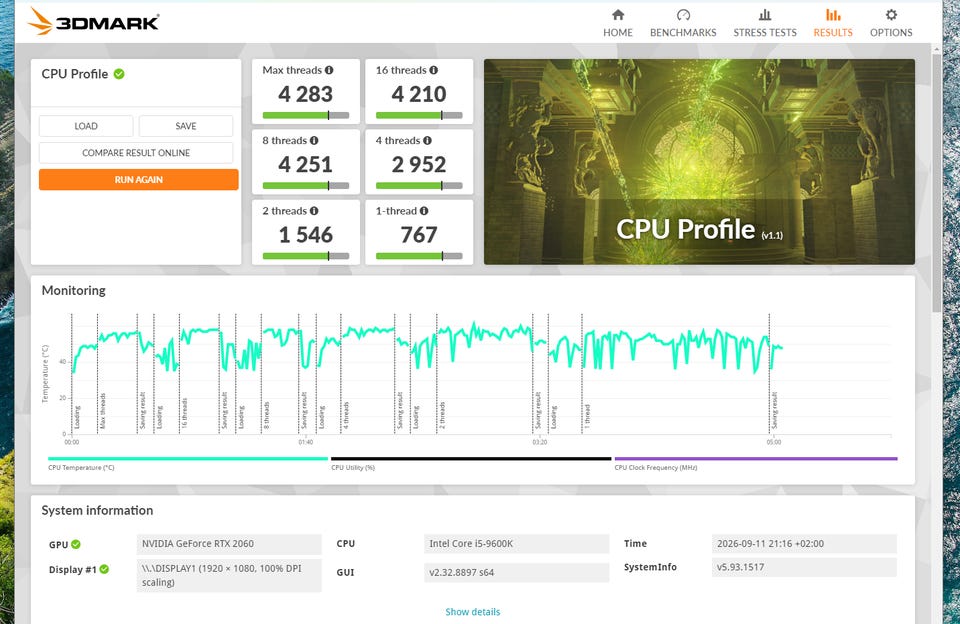Click green check beside Display #1
Screen dimensions: 960x624
(104, 569)
